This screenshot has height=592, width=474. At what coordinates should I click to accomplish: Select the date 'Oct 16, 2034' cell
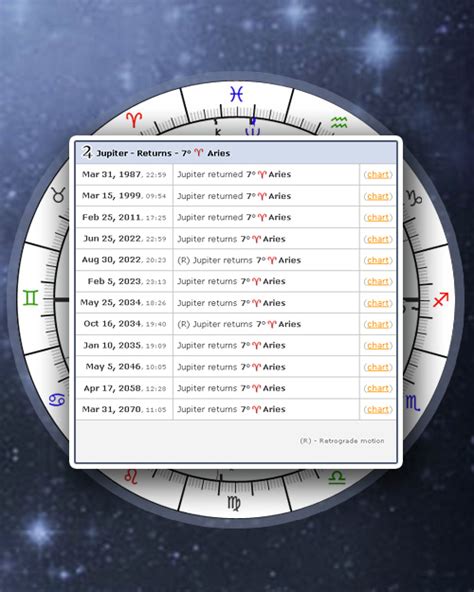124,324
